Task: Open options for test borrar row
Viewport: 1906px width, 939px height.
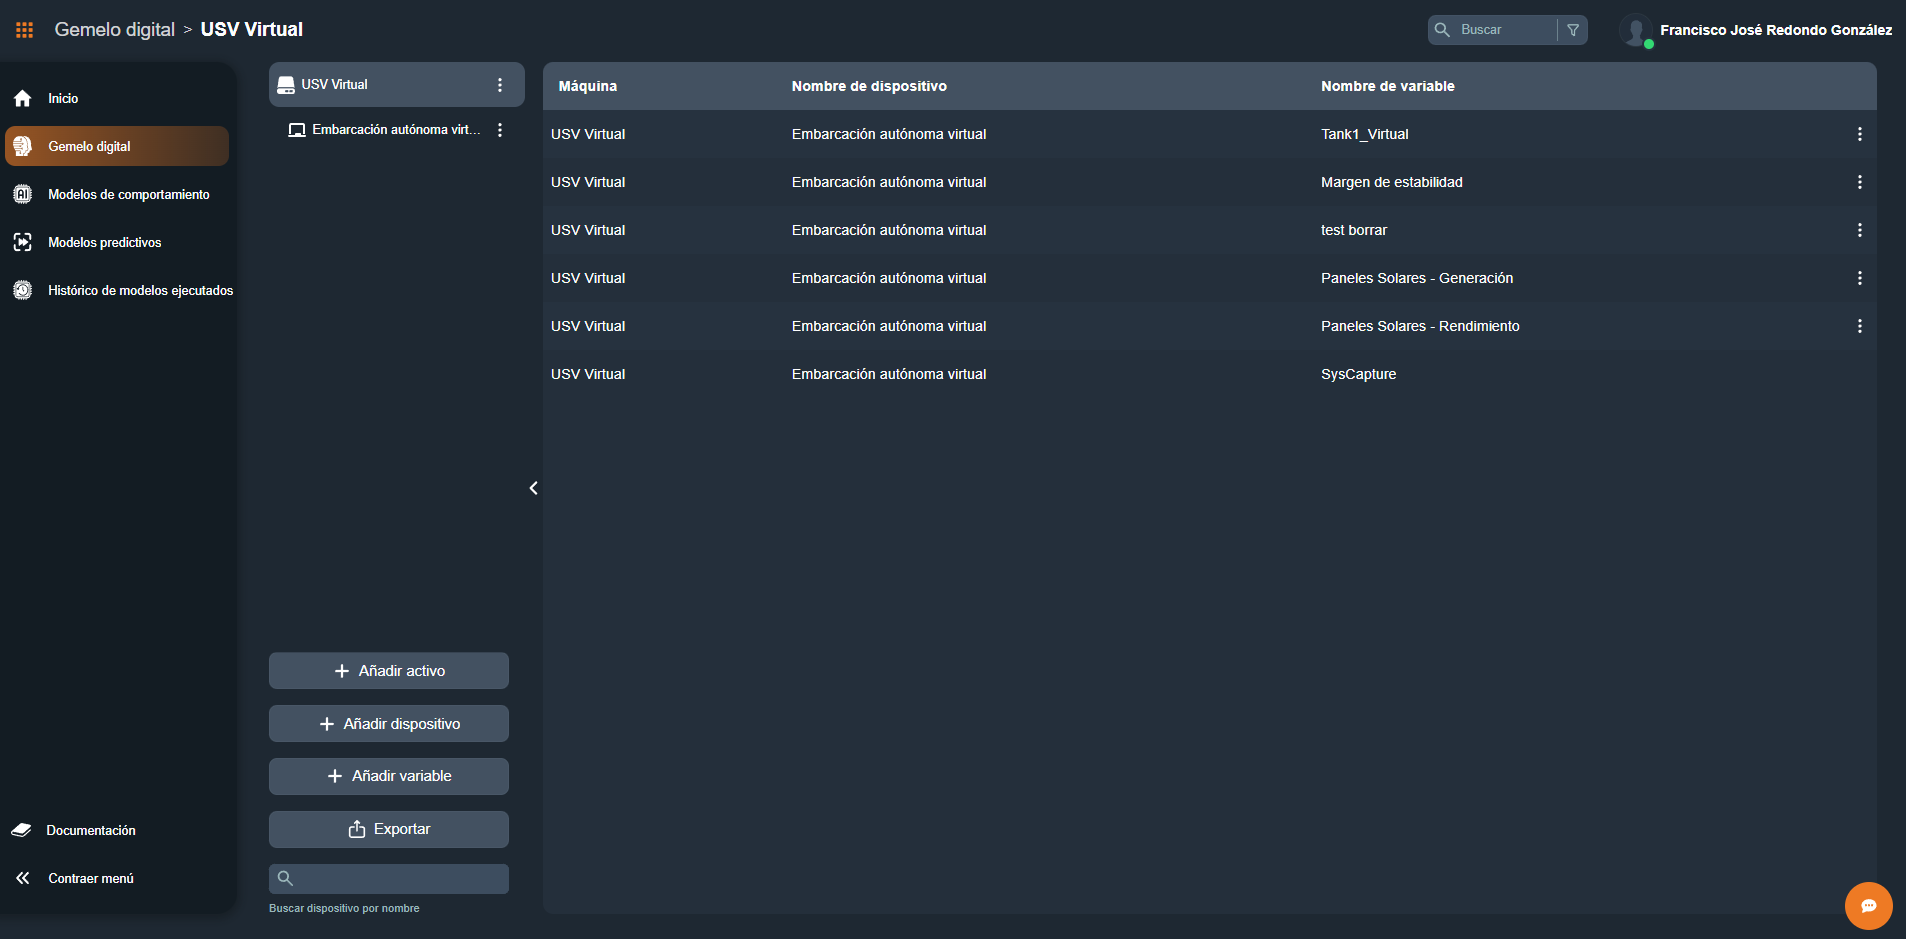Action: coord(1859,230)
